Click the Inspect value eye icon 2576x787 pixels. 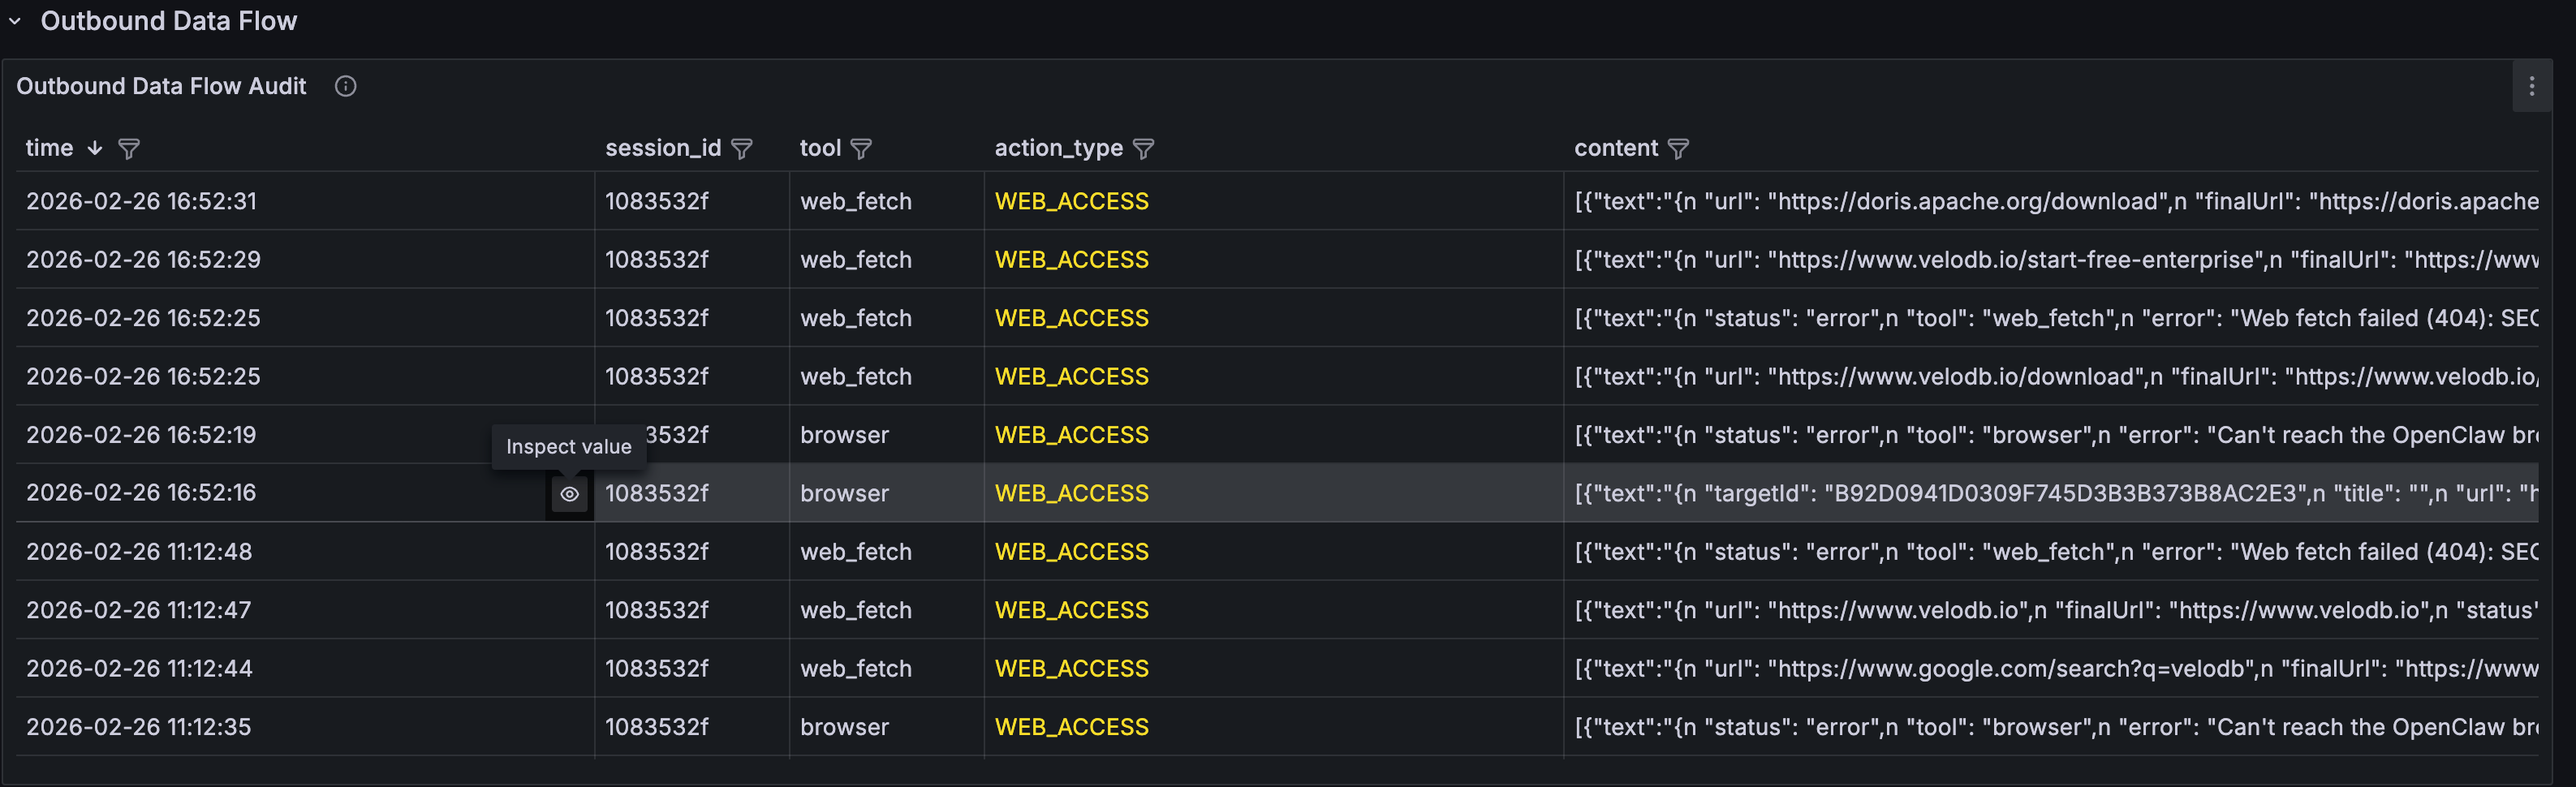(x=569, y=494)
